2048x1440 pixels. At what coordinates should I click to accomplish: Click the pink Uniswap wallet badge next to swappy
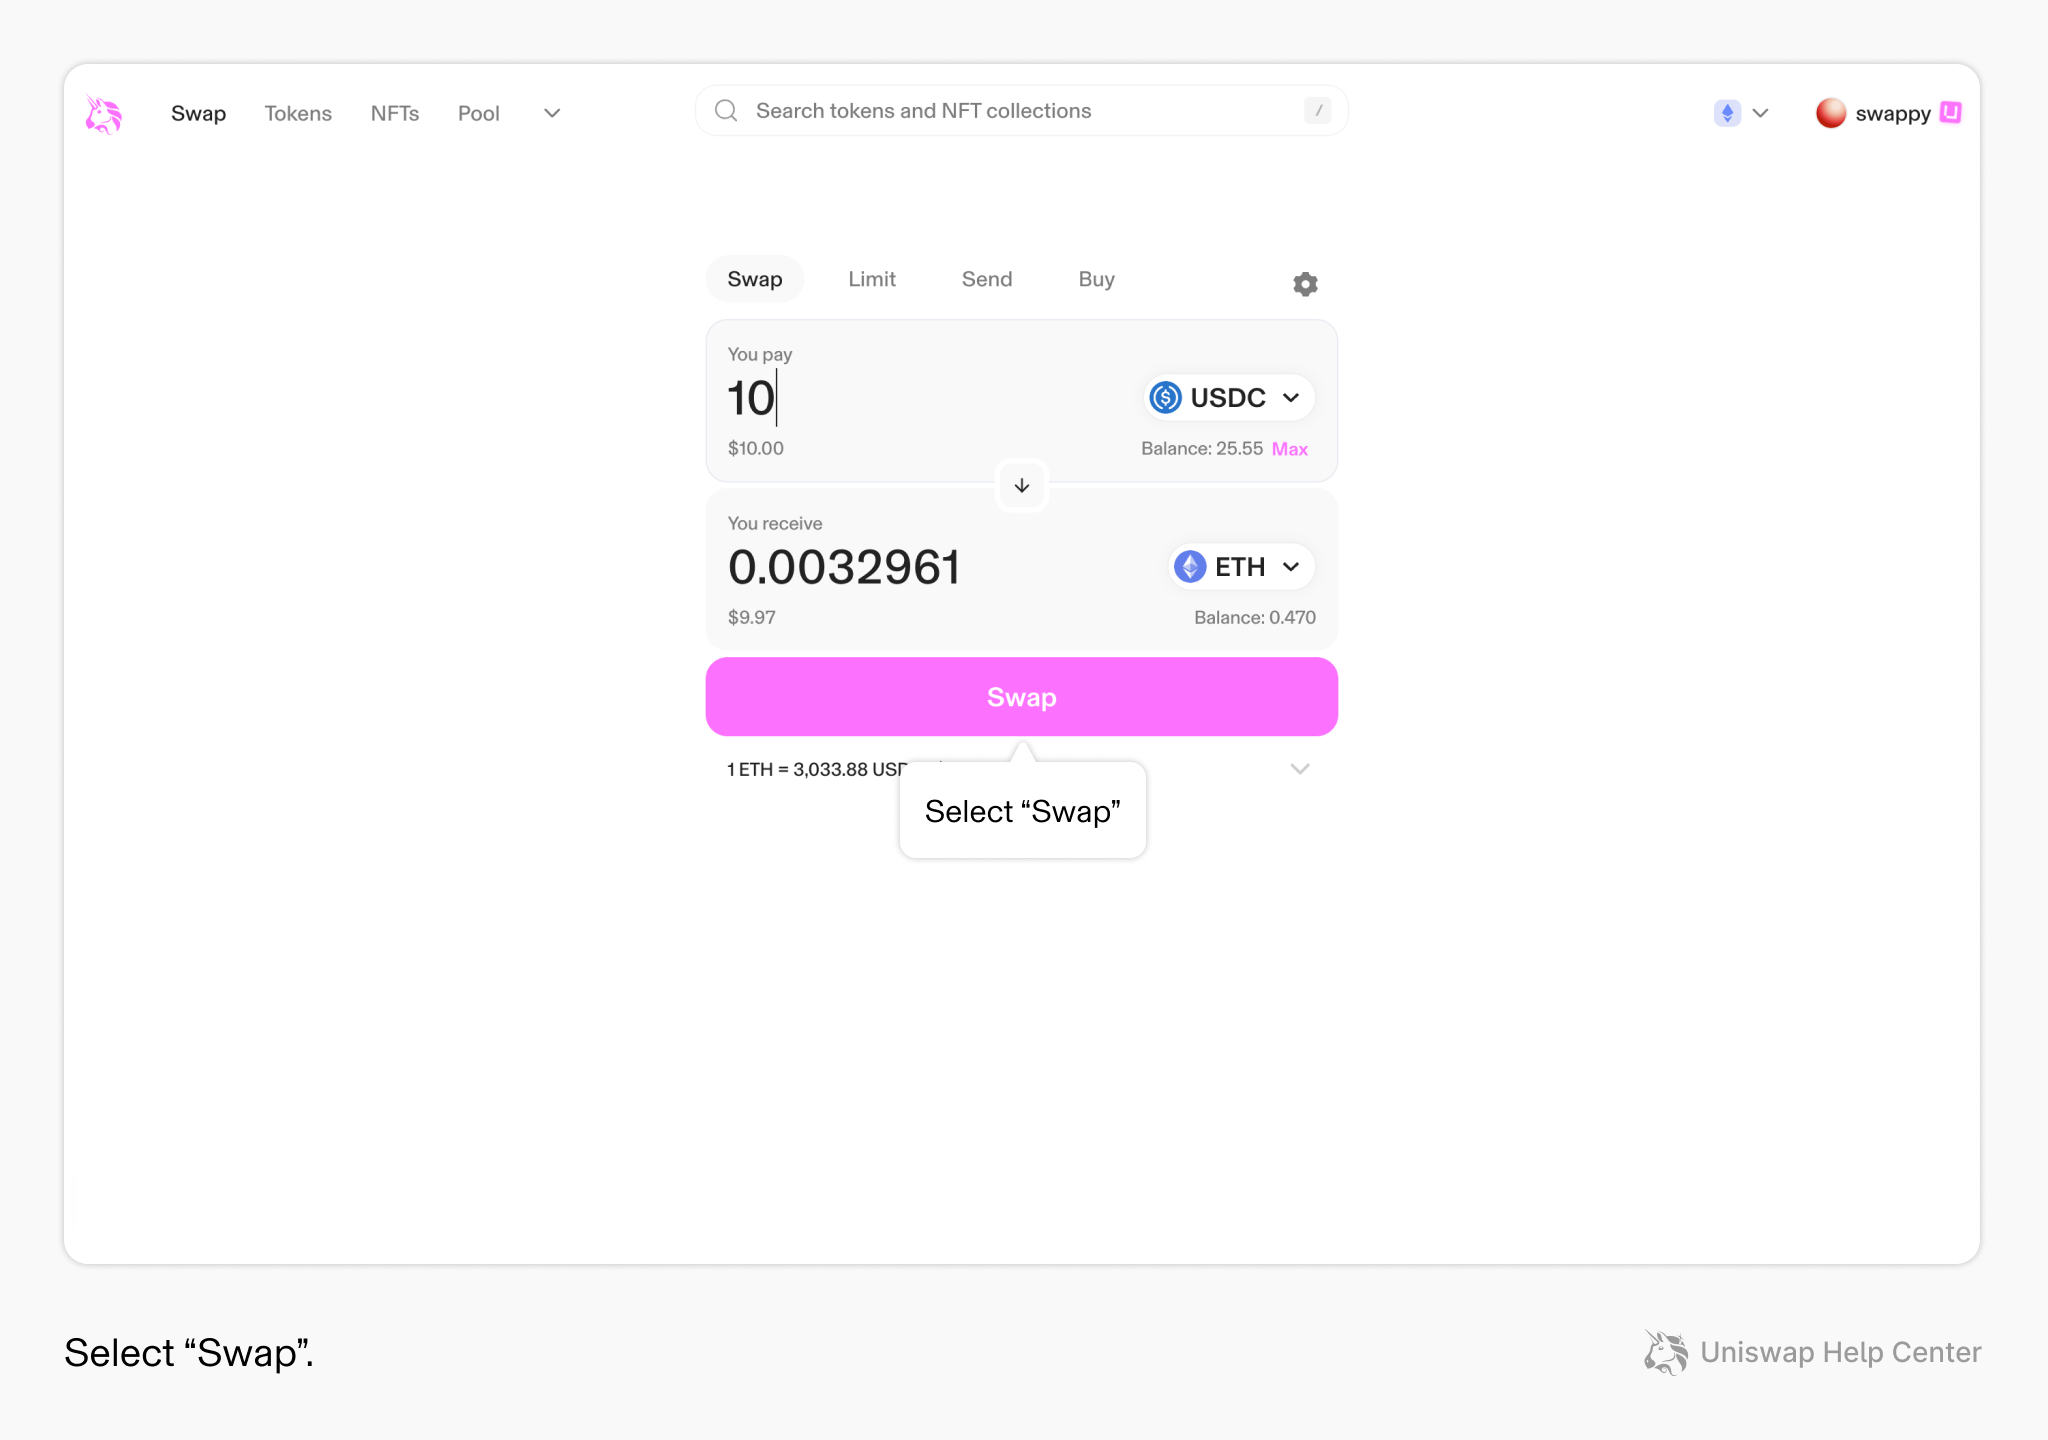1950,112
